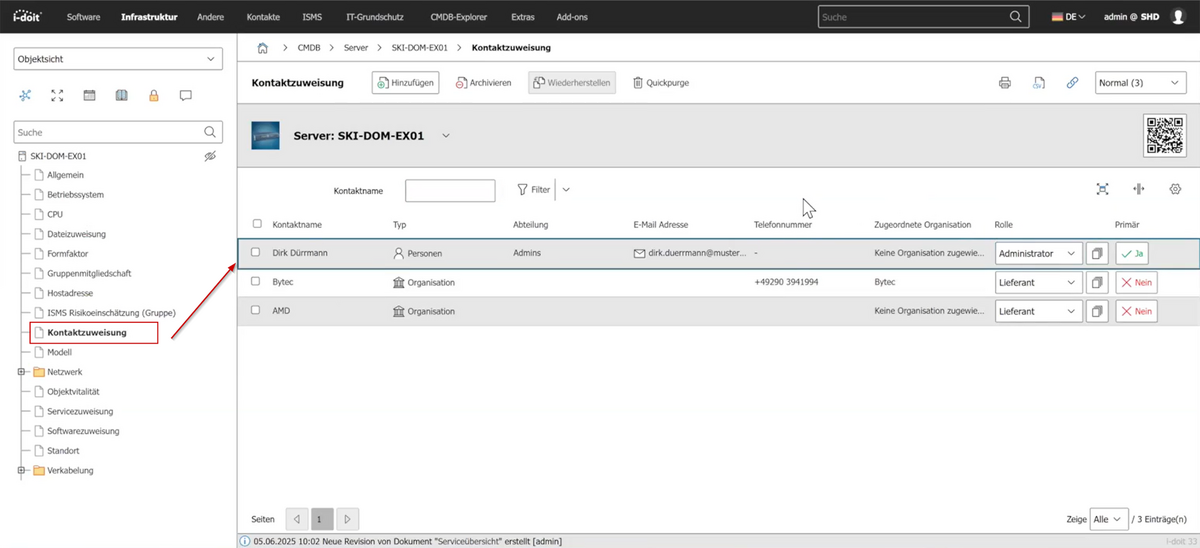The image size is (1200, 548).
Task: Open the Kontakte menu
Action: [x=263, y=17]
